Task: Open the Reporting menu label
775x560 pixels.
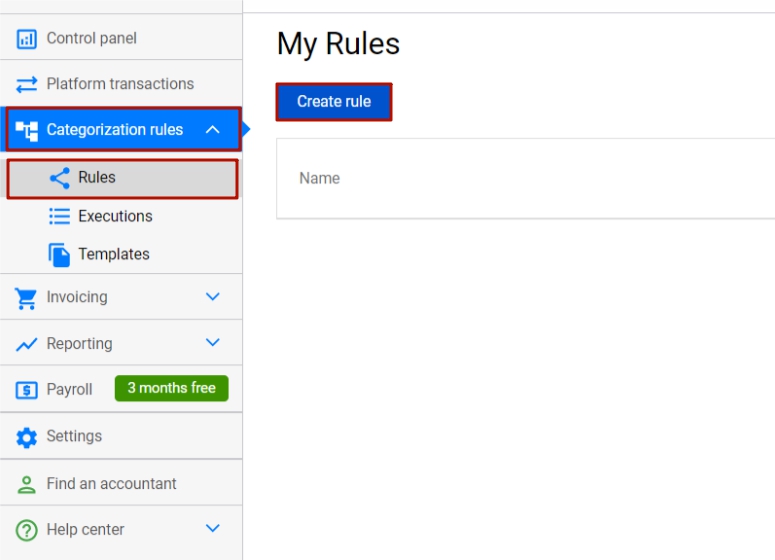Action: pos(80,343)
